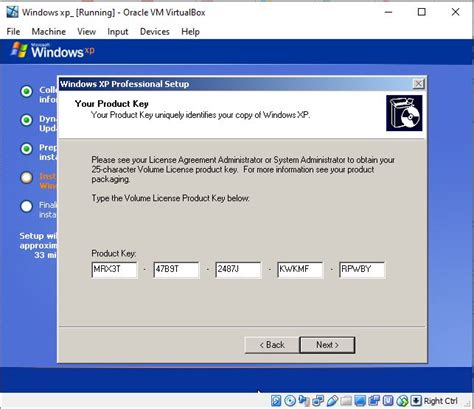This screenshot has width=474, height=409.
Task: Open the Devices menu
Action: pyautogui.click(x=155, y=32)
